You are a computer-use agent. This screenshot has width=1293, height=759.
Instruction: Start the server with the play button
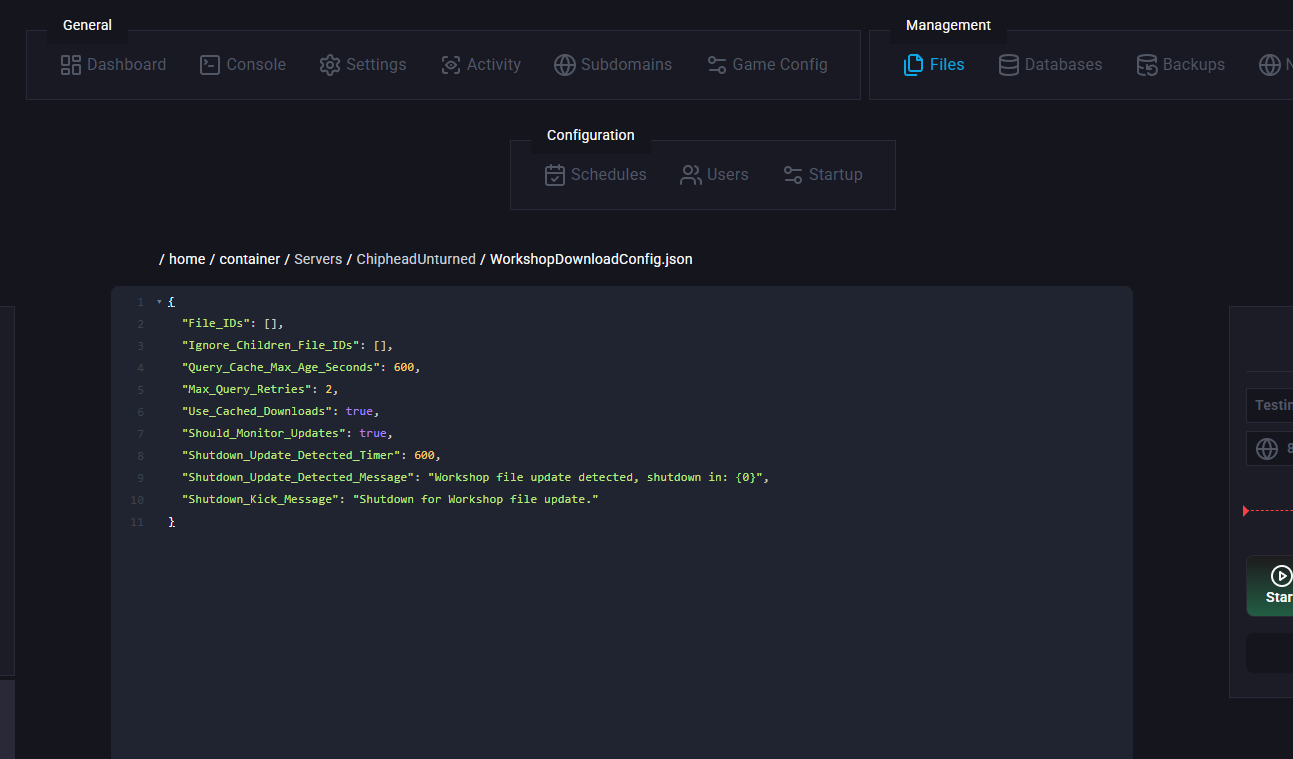coord(1270,586)
